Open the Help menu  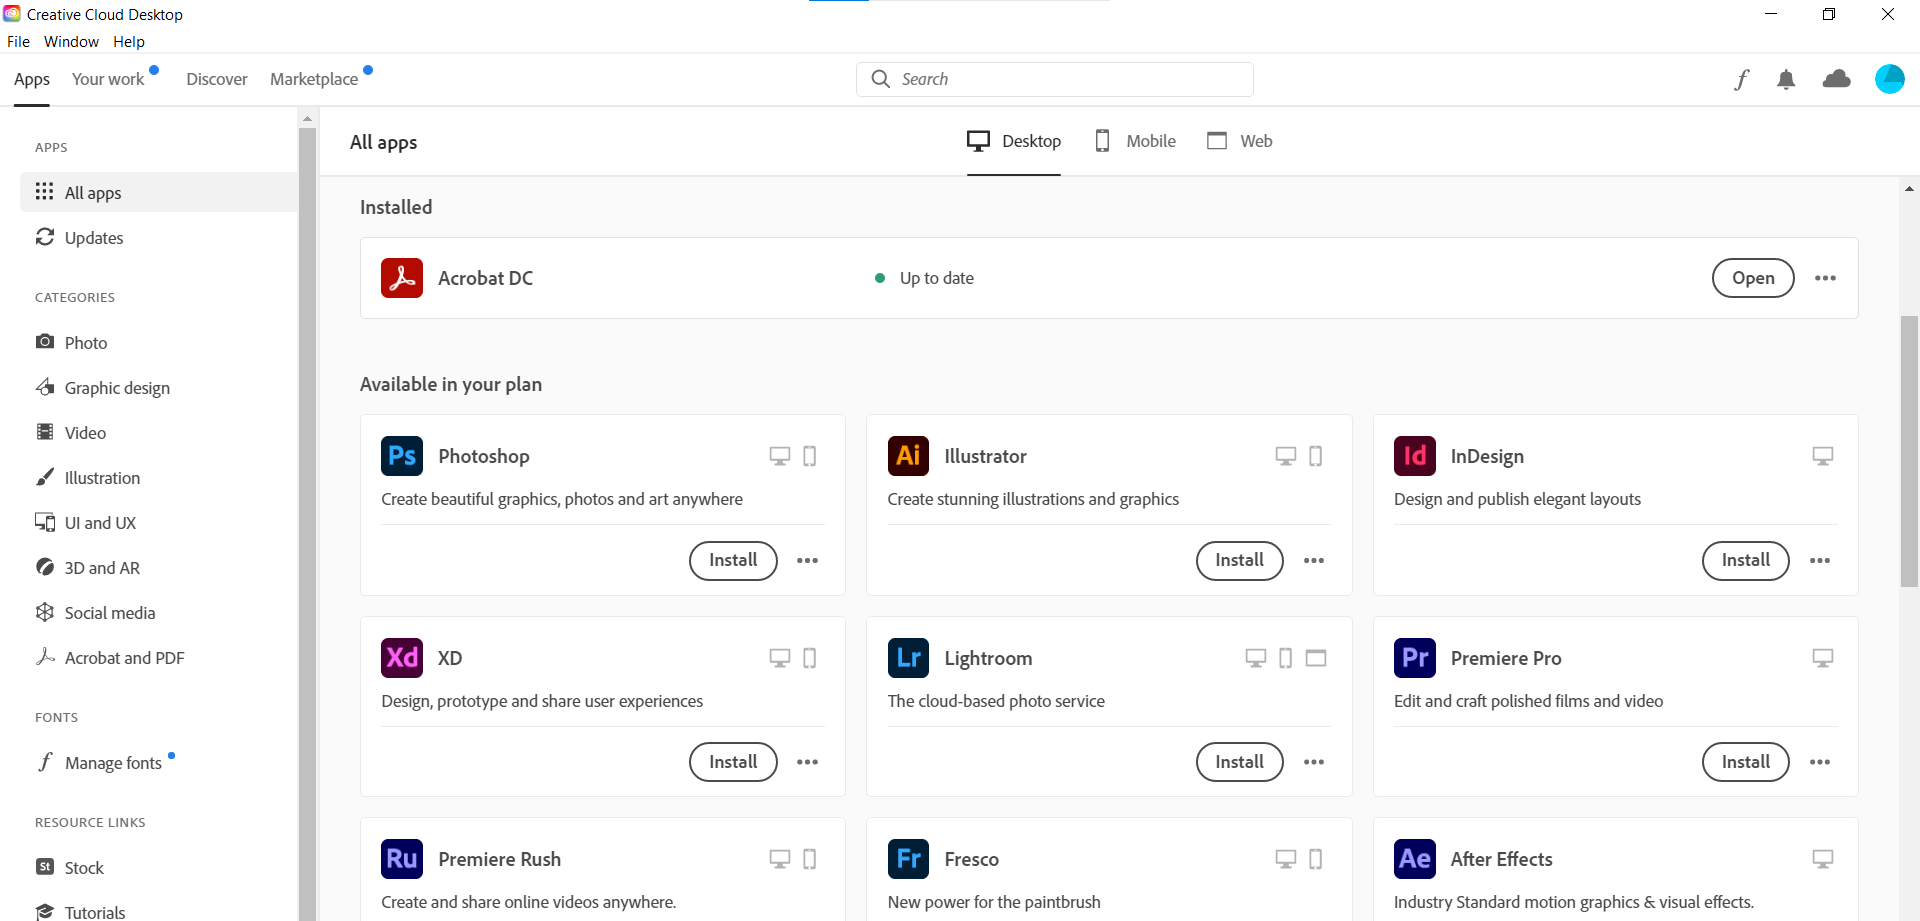pos(129,42)
